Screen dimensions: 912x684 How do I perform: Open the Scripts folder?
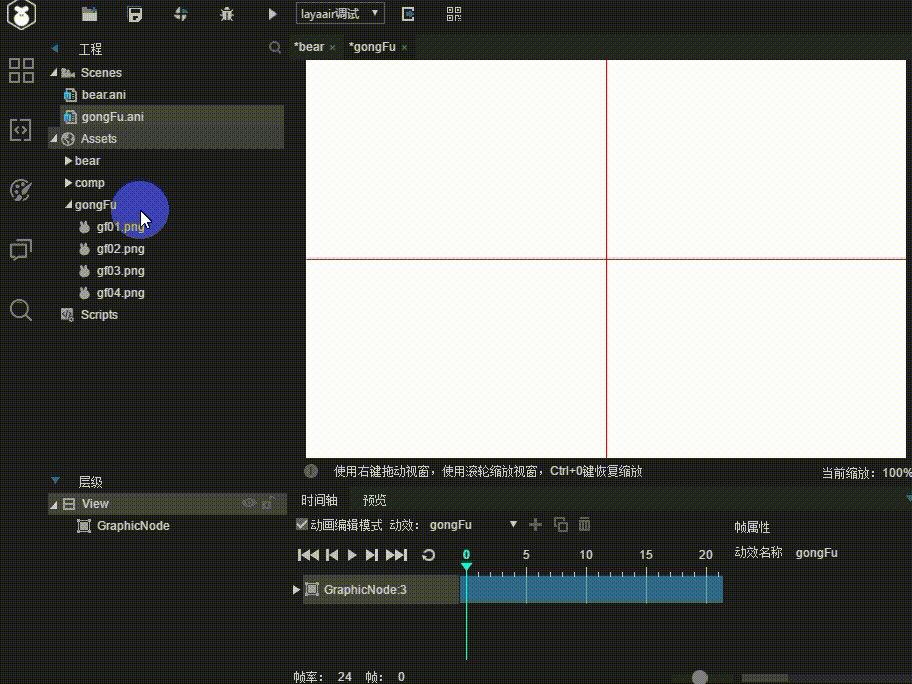click(99, 315)
